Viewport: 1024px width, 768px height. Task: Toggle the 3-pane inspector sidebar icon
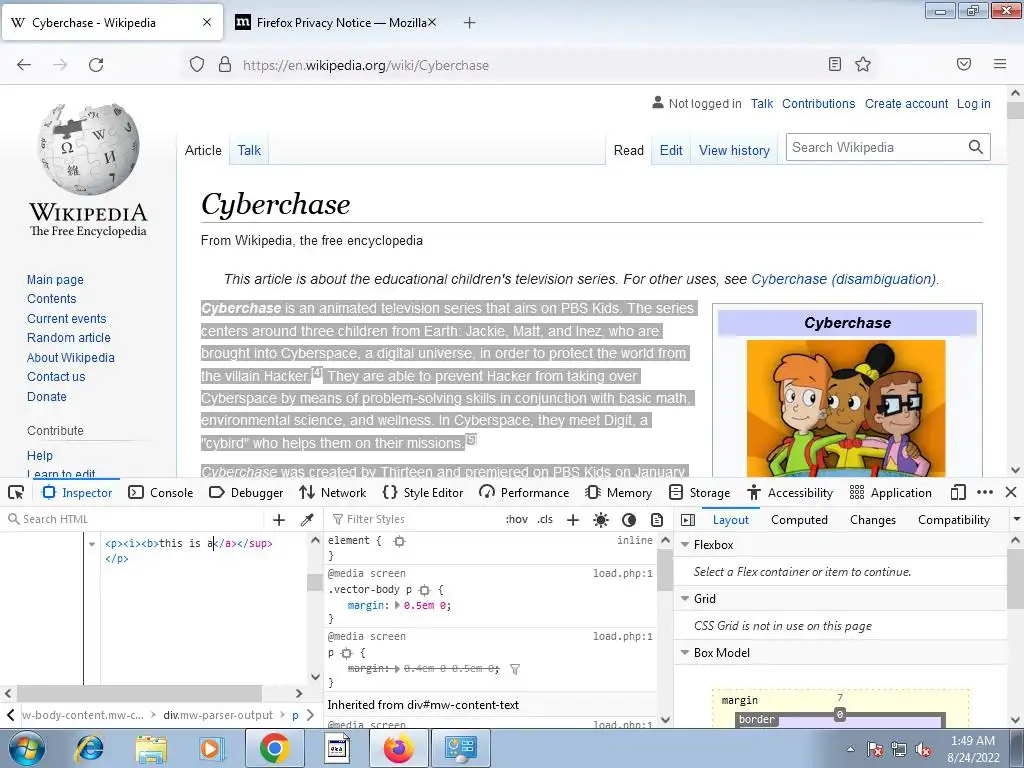(x=688, y=519)
